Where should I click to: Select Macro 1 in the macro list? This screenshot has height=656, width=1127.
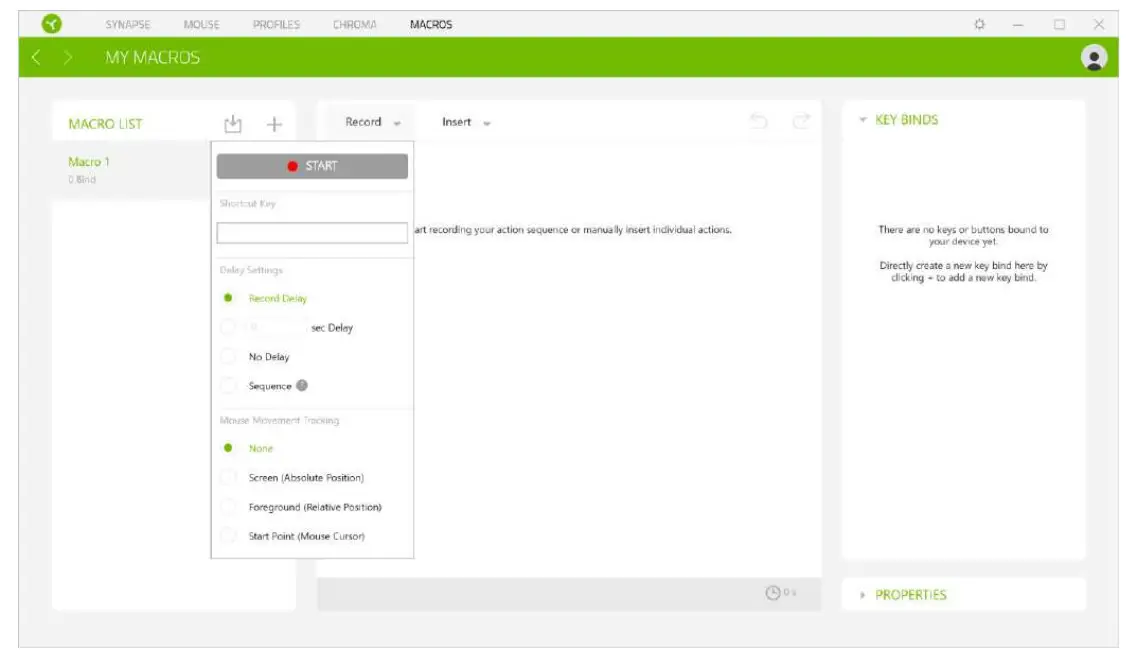tap(132, 170)
